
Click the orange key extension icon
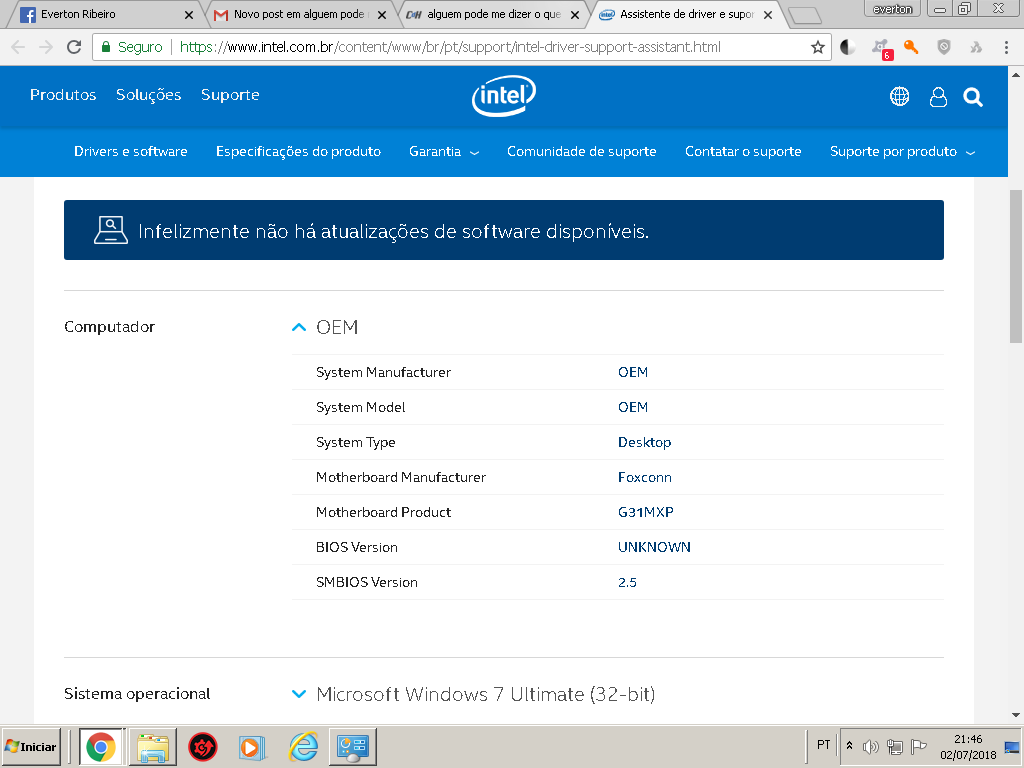tap(911, 47)
